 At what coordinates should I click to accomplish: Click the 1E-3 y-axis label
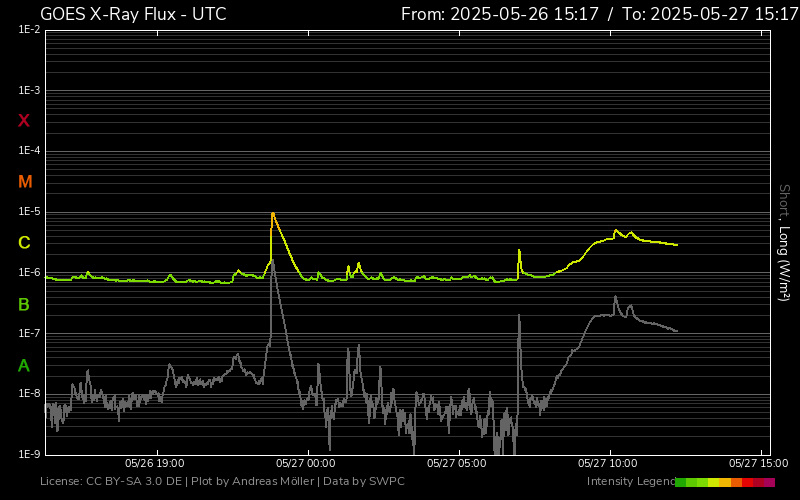pos(29,91)
